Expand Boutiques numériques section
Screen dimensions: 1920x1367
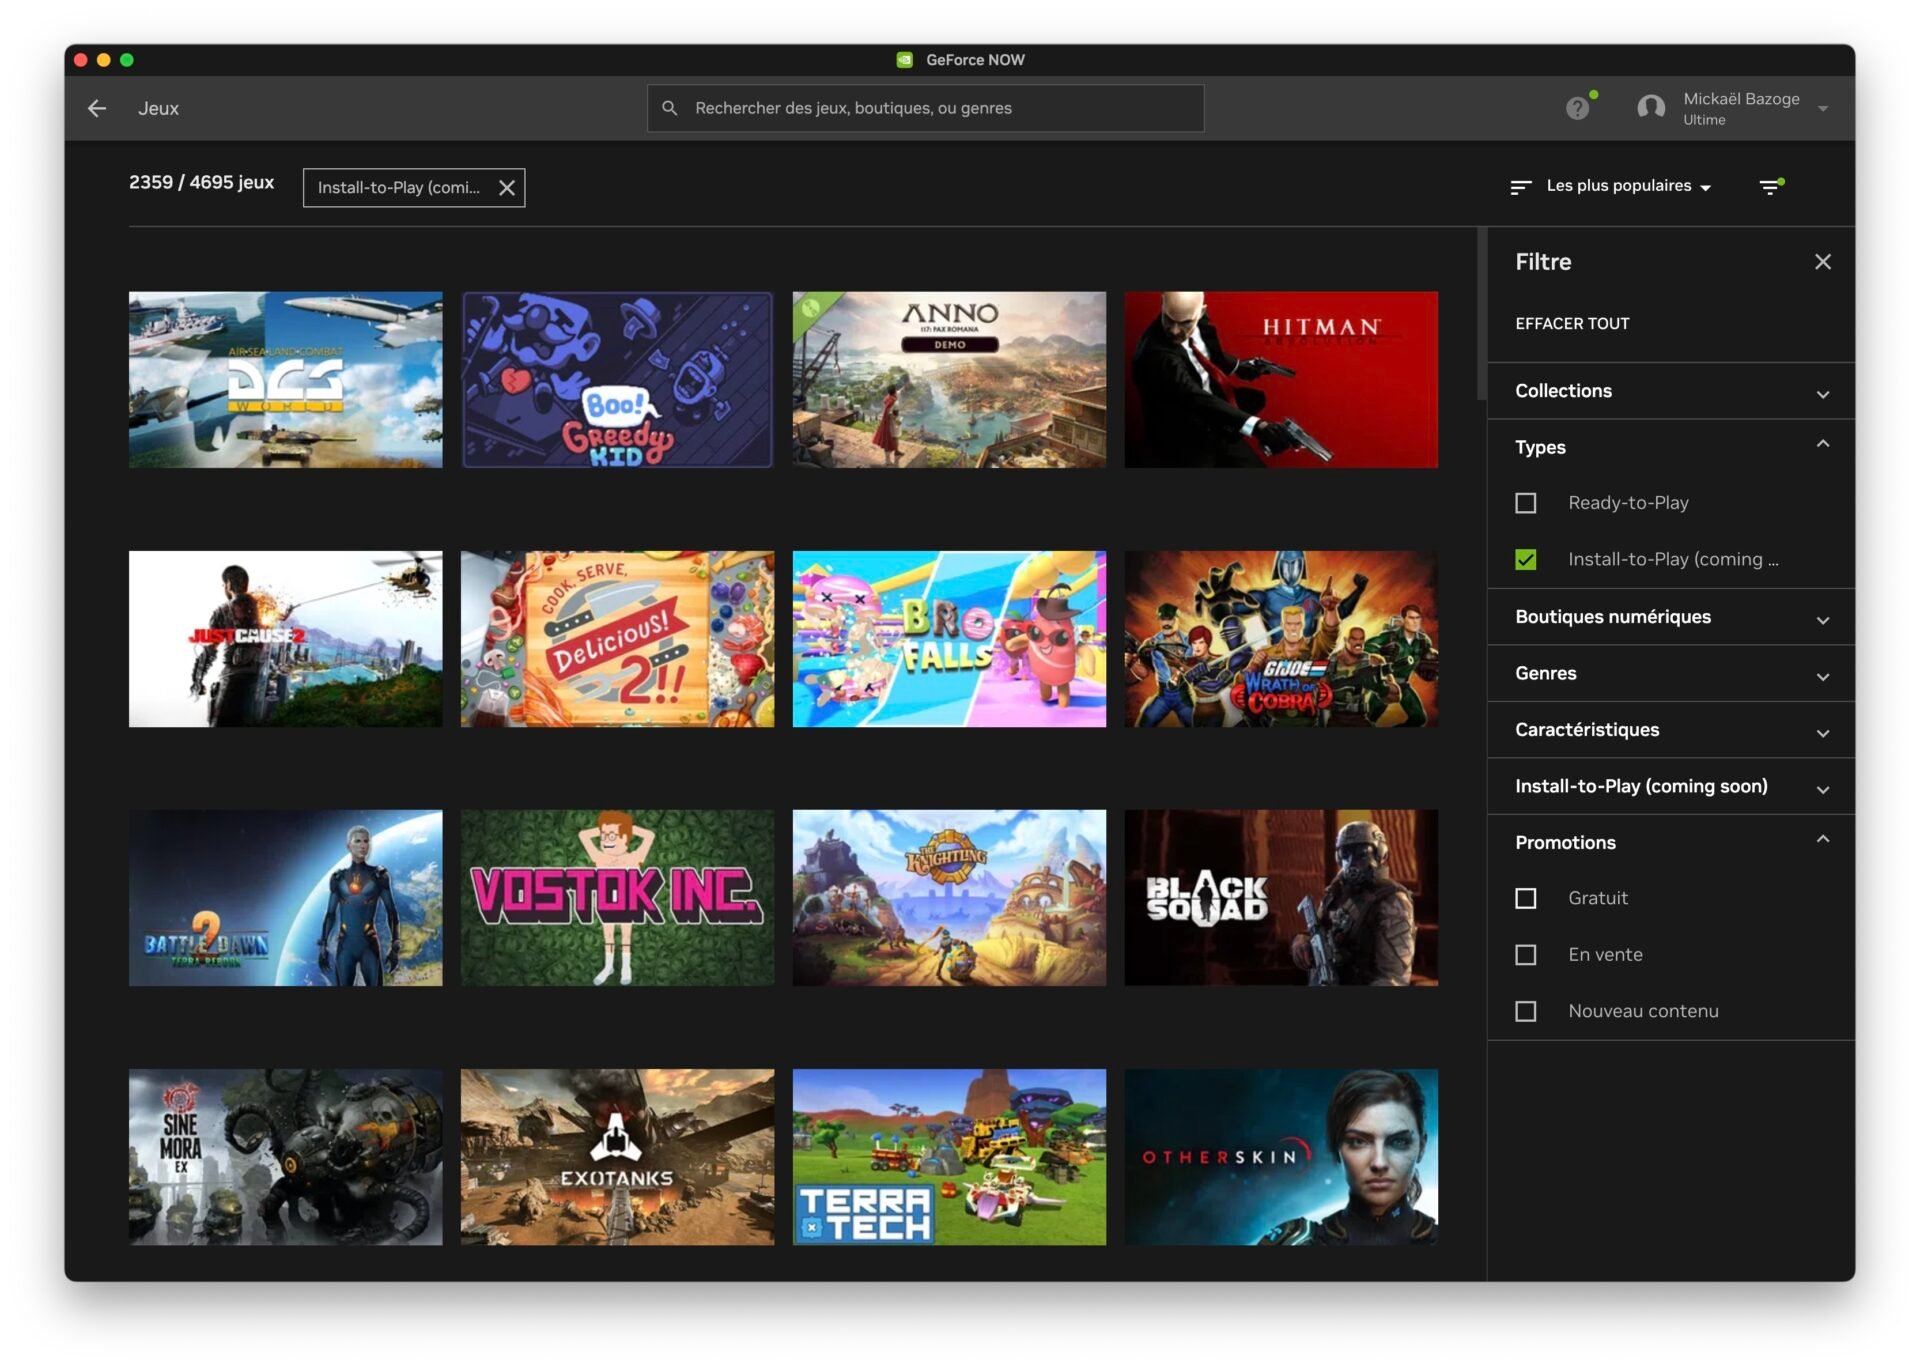pyautogui.click(x=1671, y=617)
